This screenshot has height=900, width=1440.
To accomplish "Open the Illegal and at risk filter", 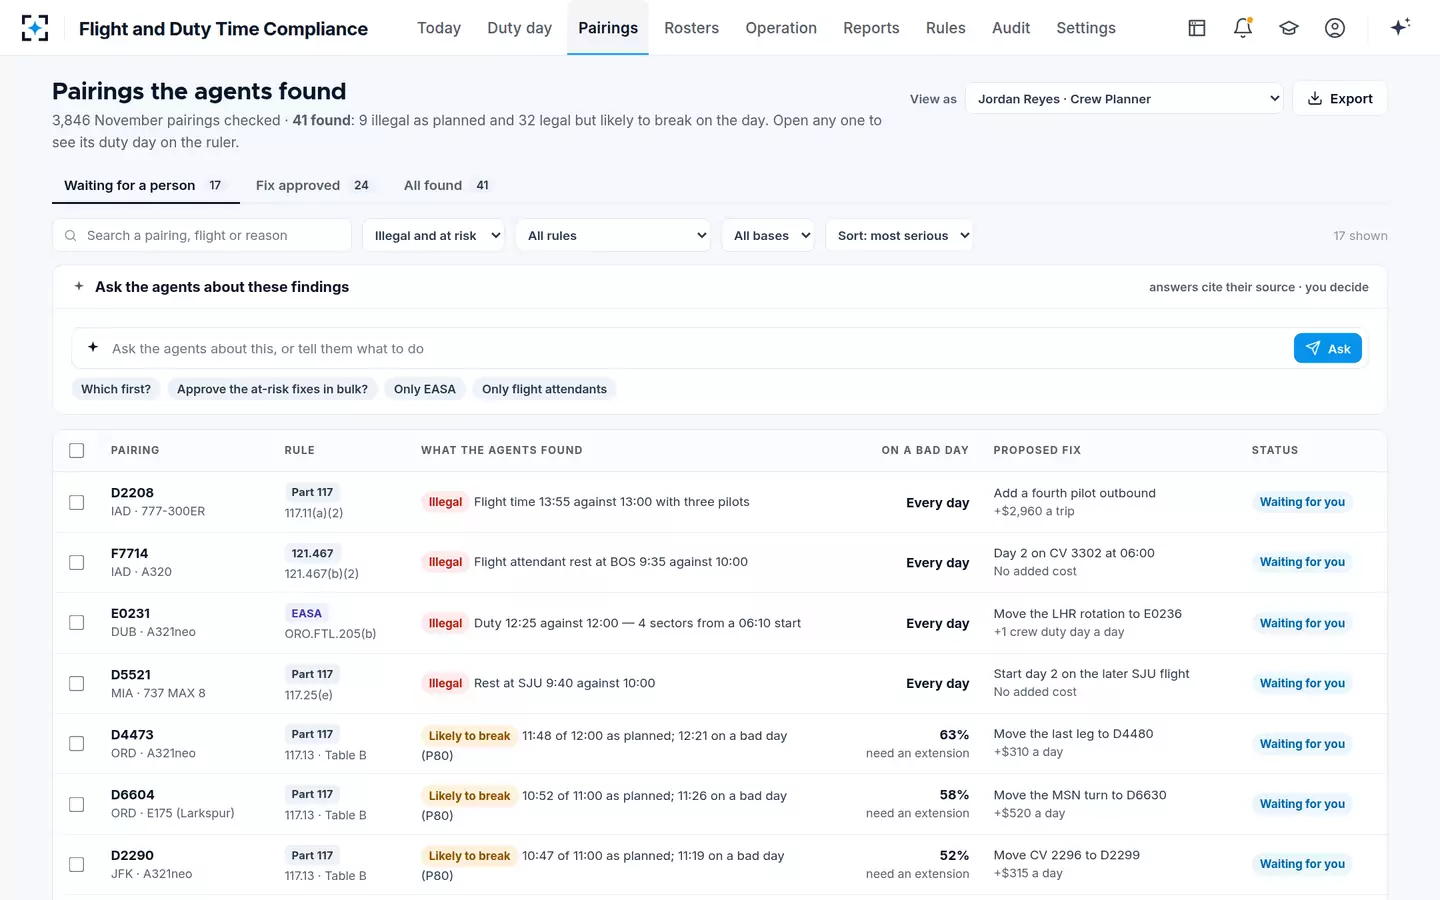I will [x=433, y=236].
